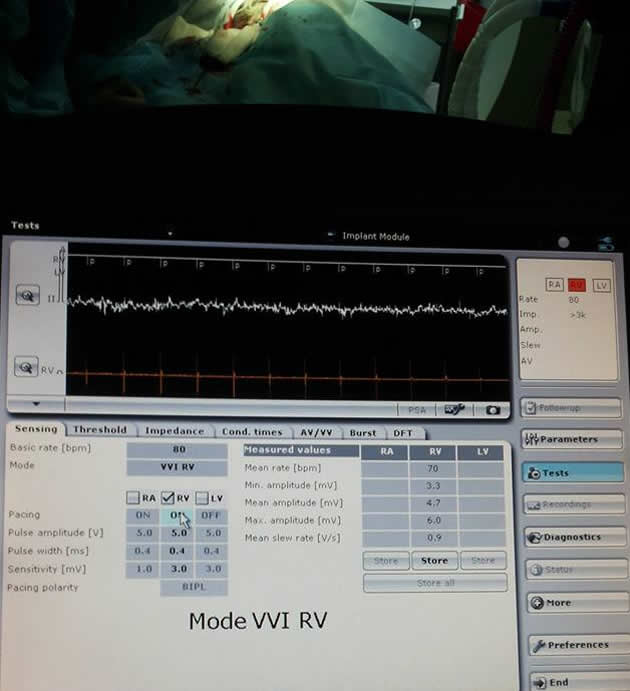Change the Basic rate value 80
Viewport: 630px width, 691px height.
[177, 450]
